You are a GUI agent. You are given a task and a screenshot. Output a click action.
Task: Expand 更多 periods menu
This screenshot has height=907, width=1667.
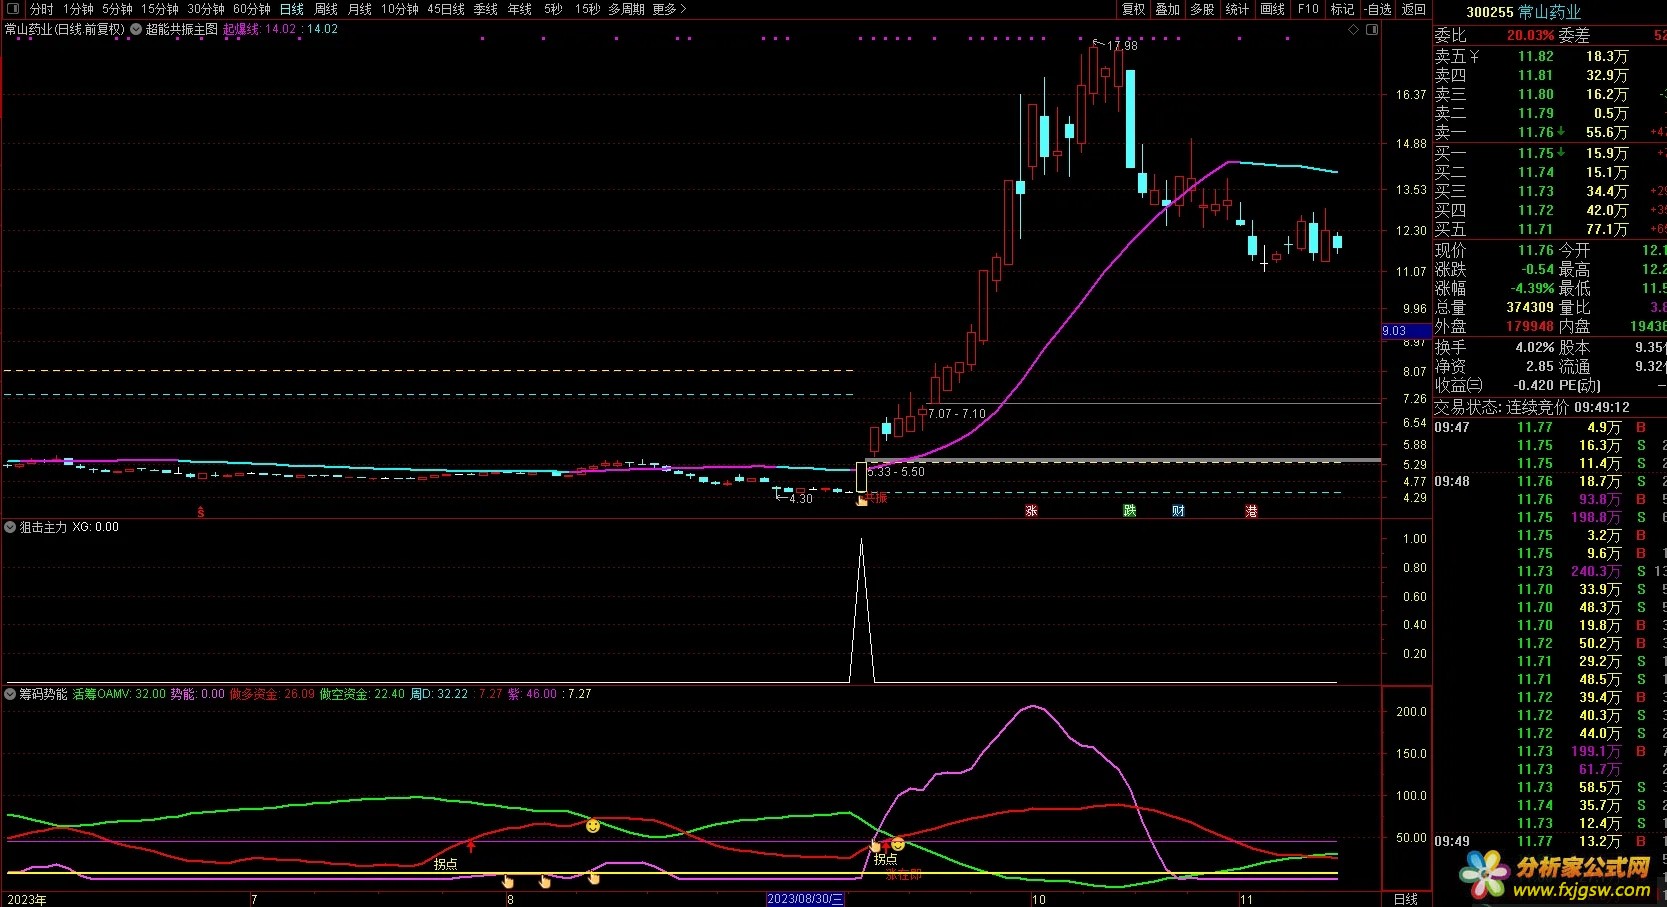[669, 9]
